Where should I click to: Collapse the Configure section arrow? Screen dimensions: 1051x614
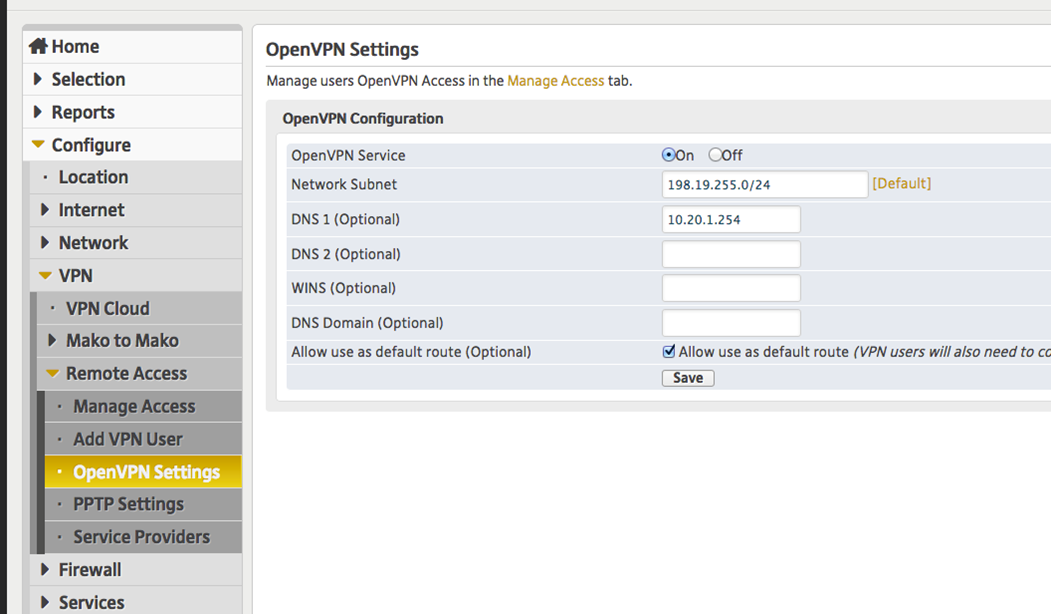tap(38, 144)
